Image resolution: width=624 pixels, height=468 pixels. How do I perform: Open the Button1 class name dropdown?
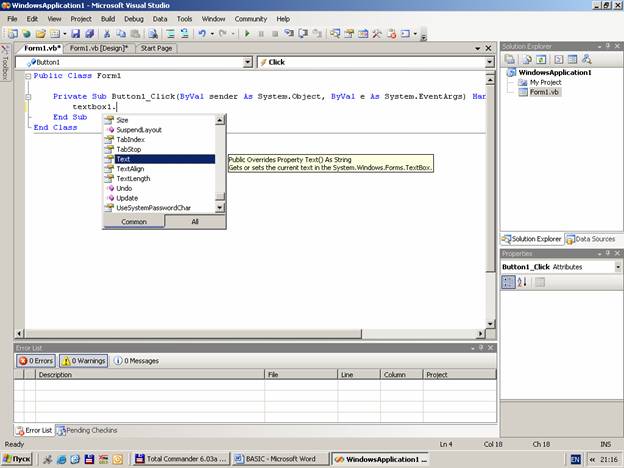pos(248,62)
